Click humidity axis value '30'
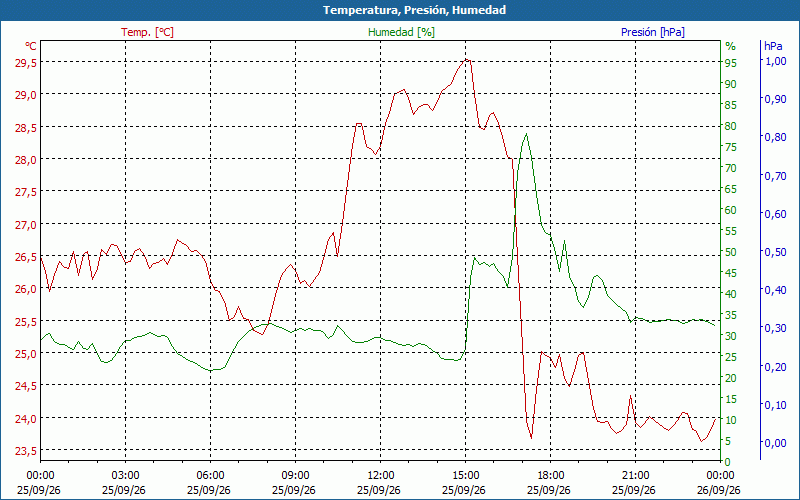This screenshot has width=800, height=500. pos(731,336)
